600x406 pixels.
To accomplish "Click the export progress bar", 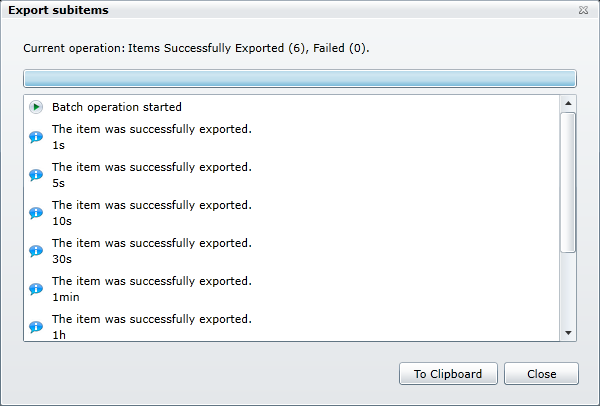I will 299,78.
